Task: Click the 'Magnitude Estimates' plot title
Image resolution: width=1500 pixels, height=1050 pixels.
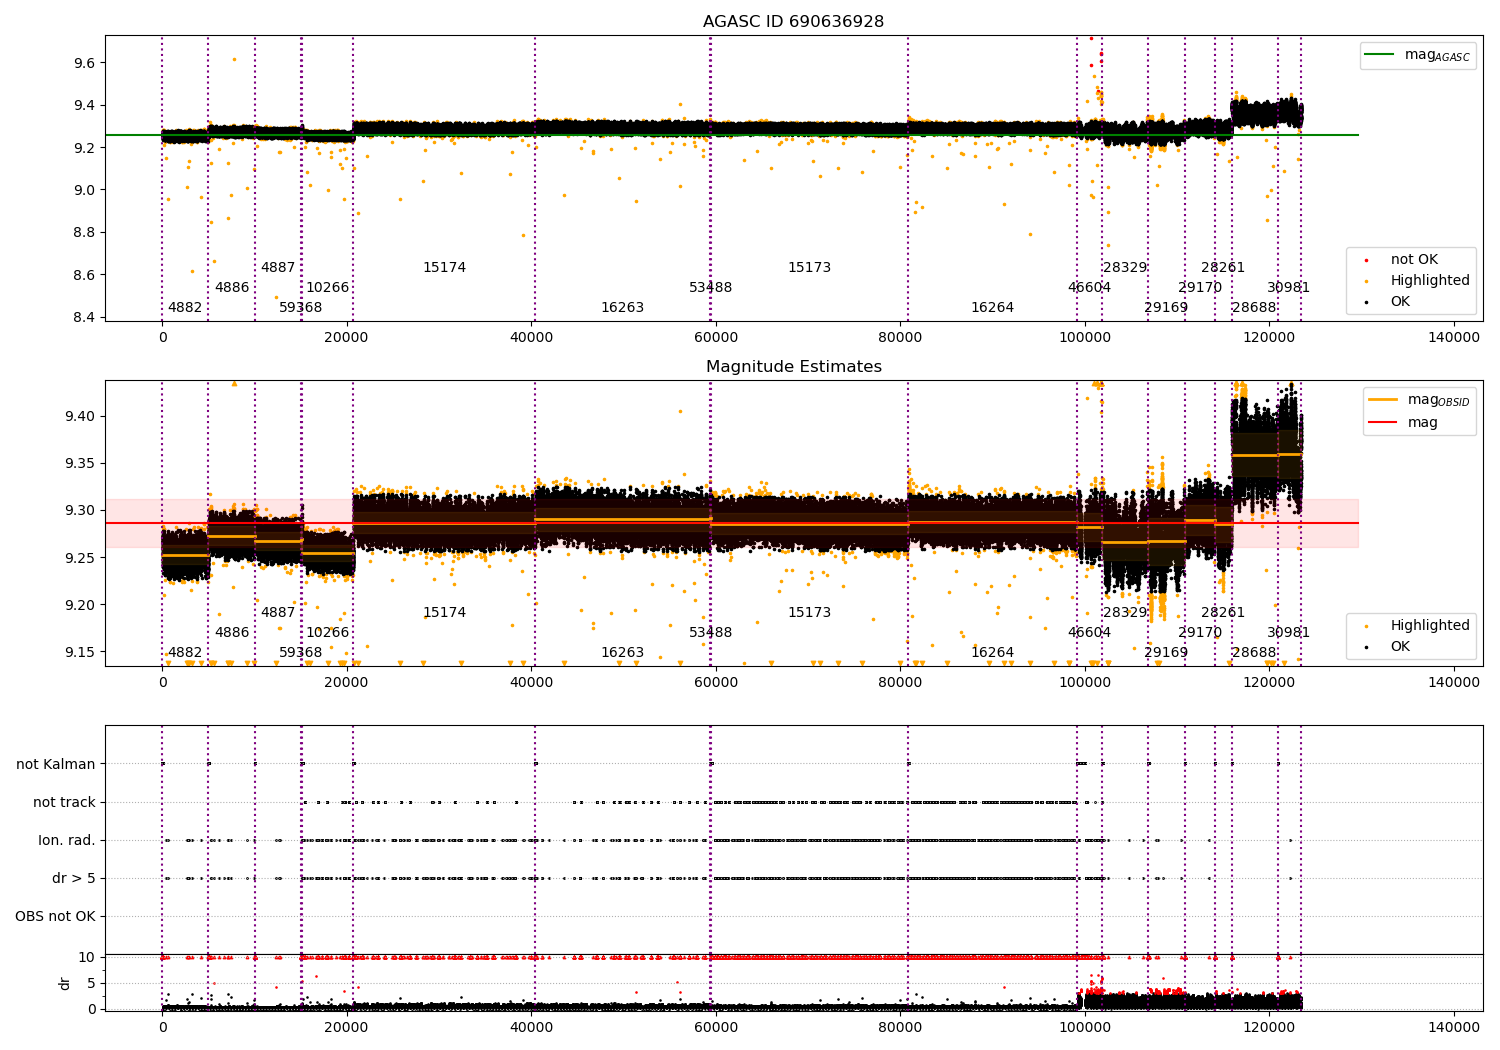Action: [x=793, y=366]
